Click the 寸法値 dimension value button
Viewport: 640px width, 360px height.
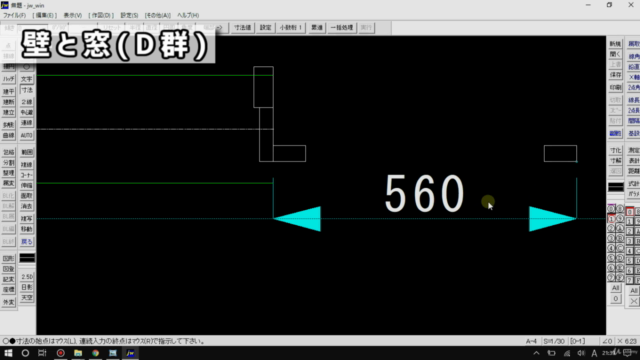pos(242,28)
